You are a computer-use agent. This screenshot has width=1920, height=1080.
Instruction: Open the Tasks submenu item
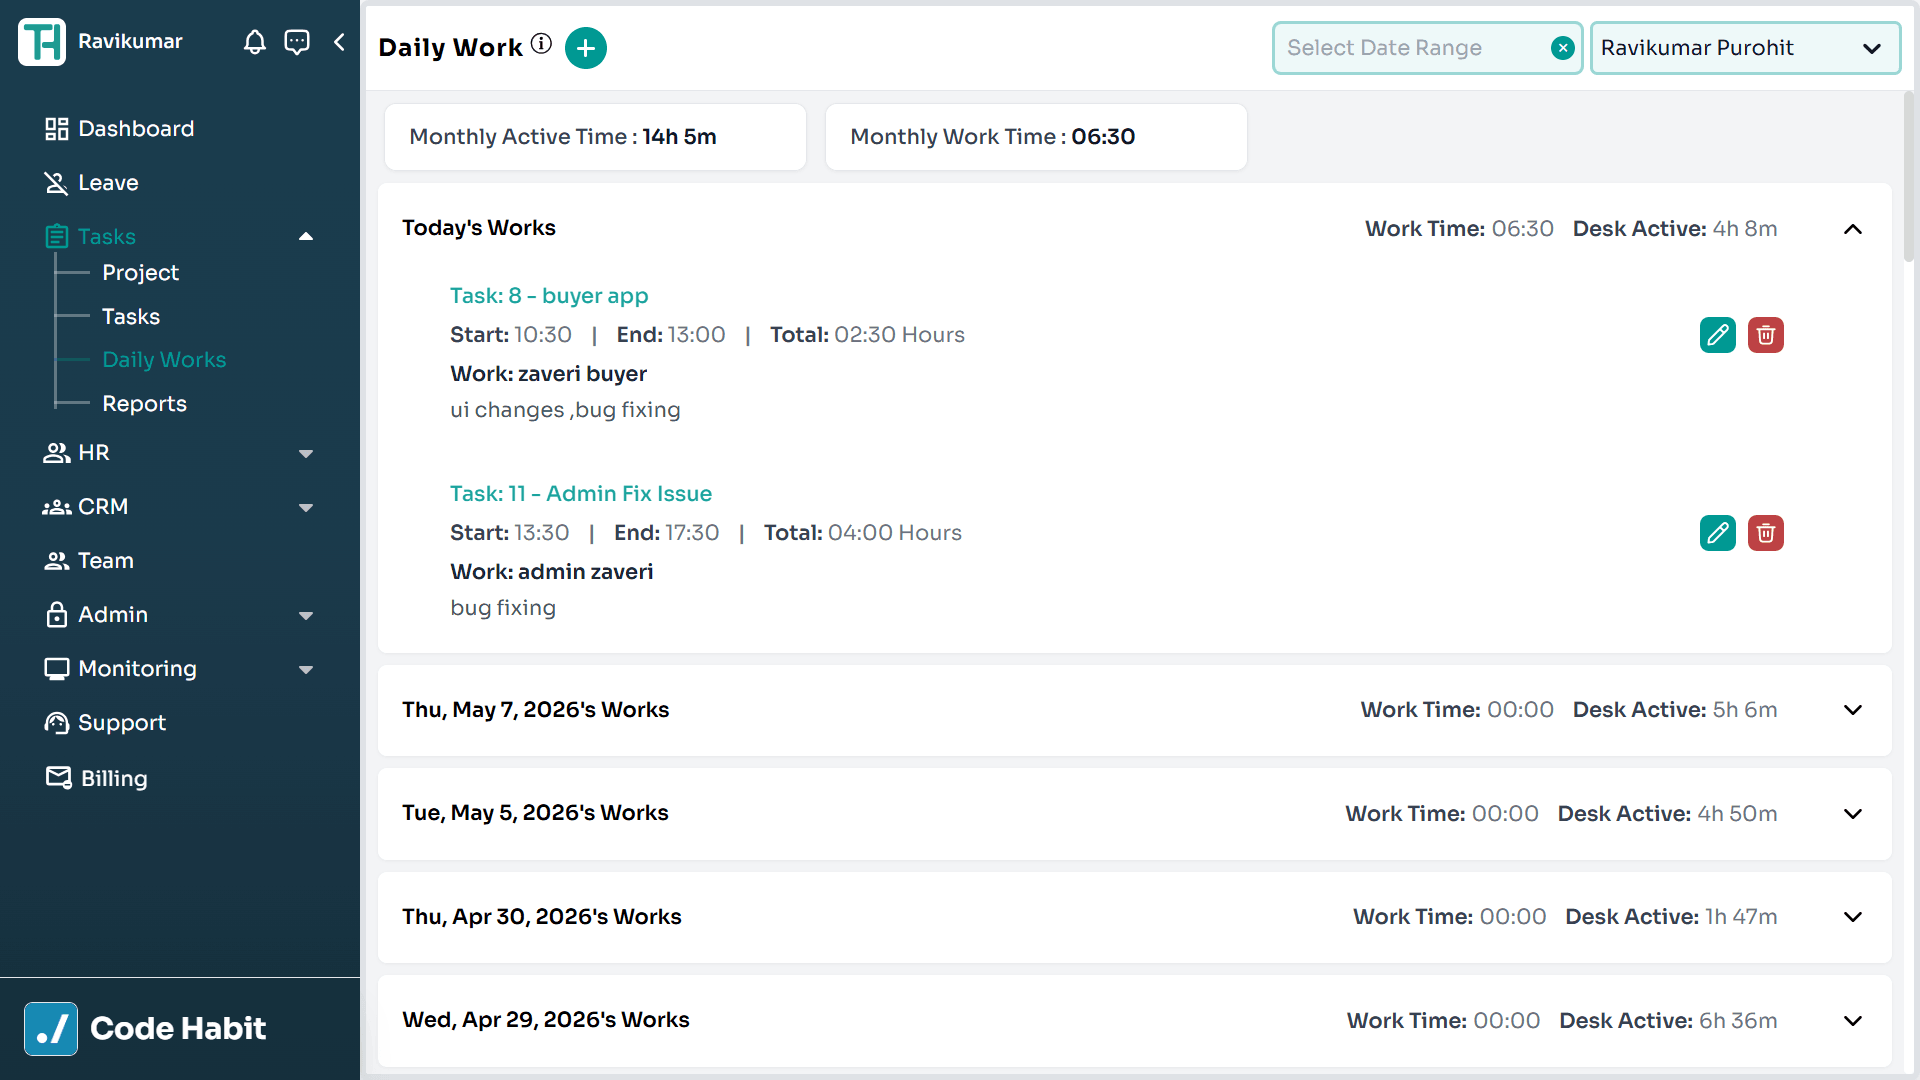131,317
